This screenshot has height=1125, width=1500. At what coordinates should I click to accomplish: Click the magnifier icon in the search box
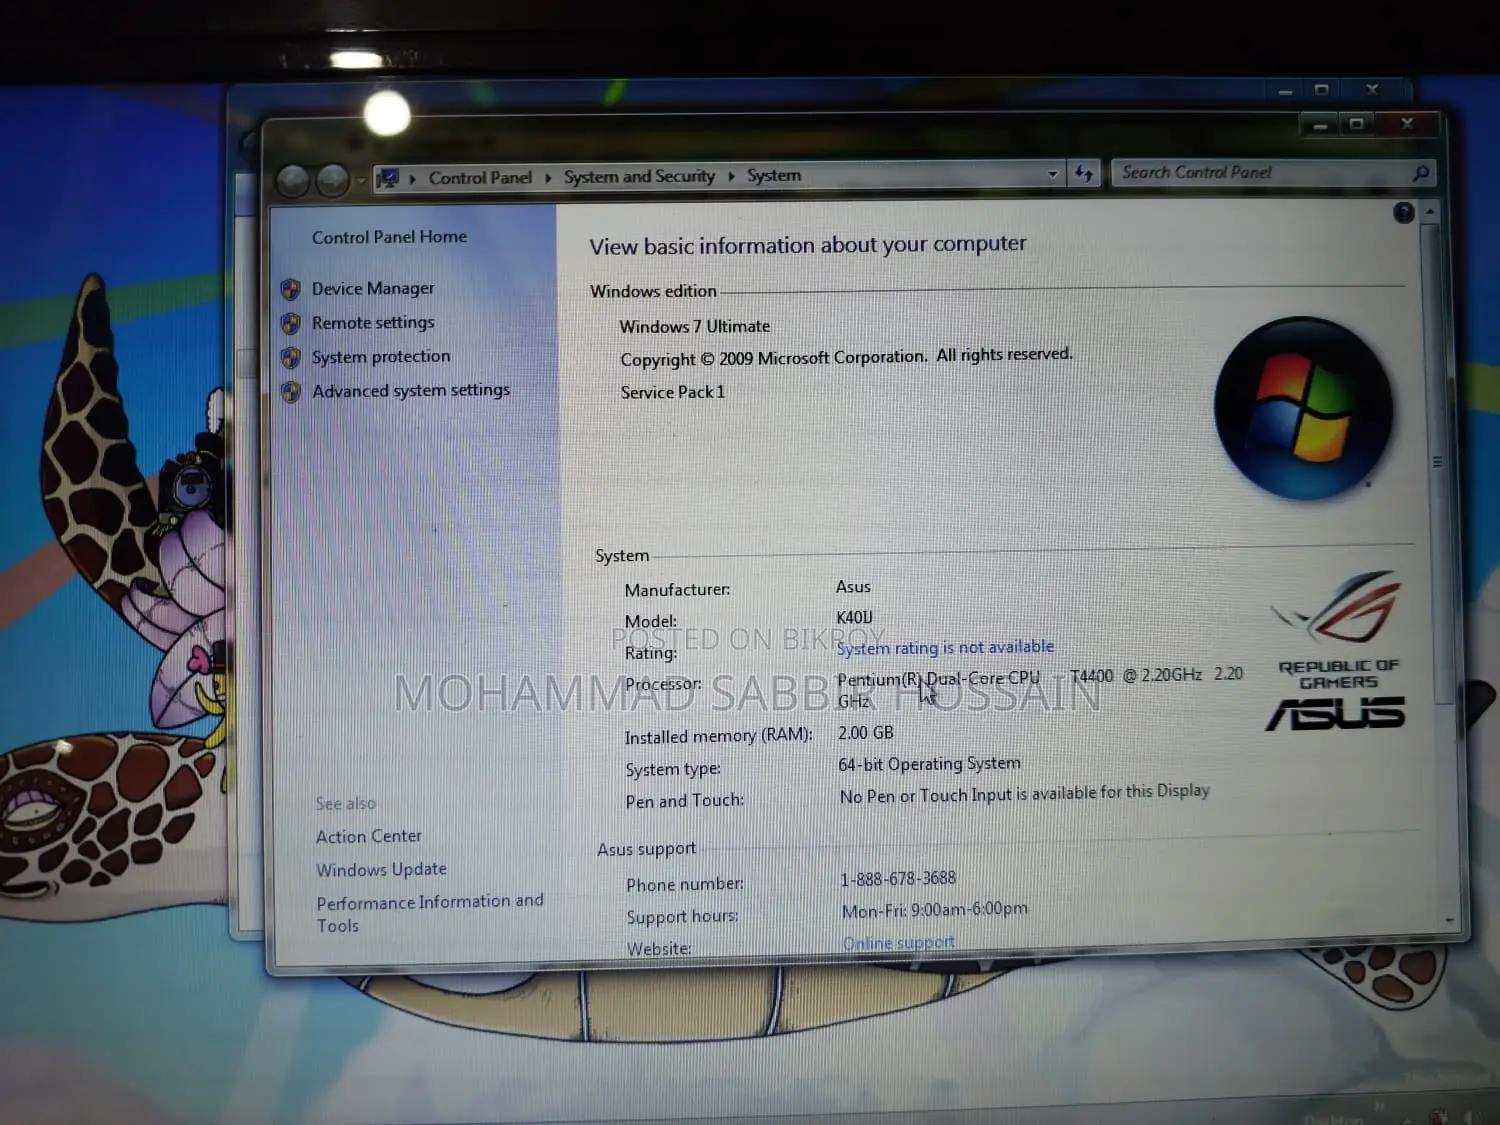click(1420, 173)
